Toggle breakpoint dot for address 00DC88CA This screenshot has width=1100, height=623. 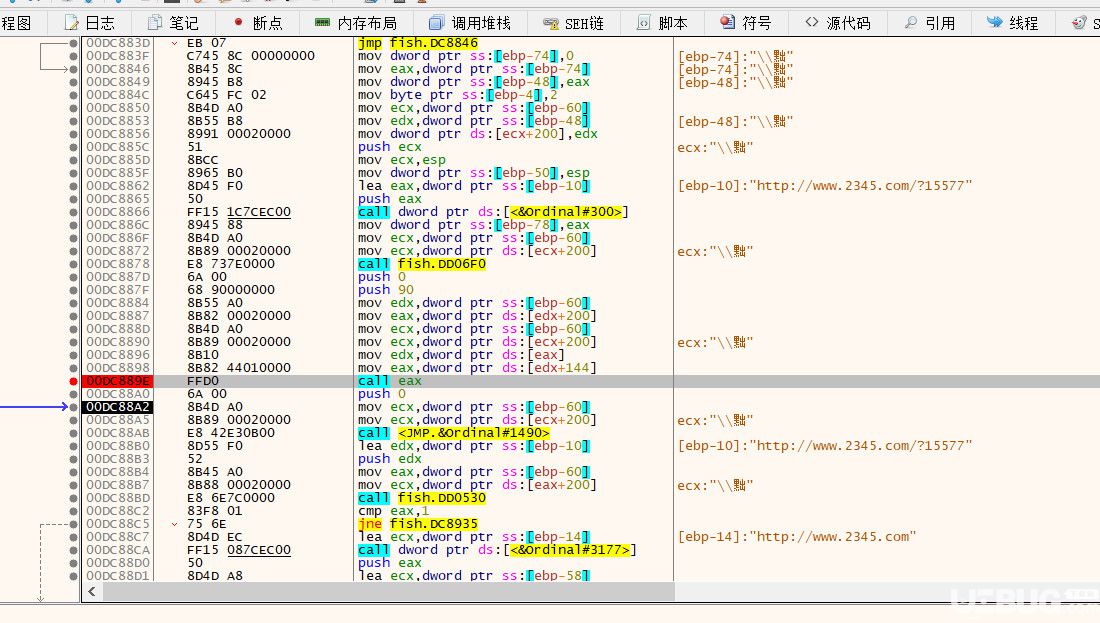pos(73,550)
